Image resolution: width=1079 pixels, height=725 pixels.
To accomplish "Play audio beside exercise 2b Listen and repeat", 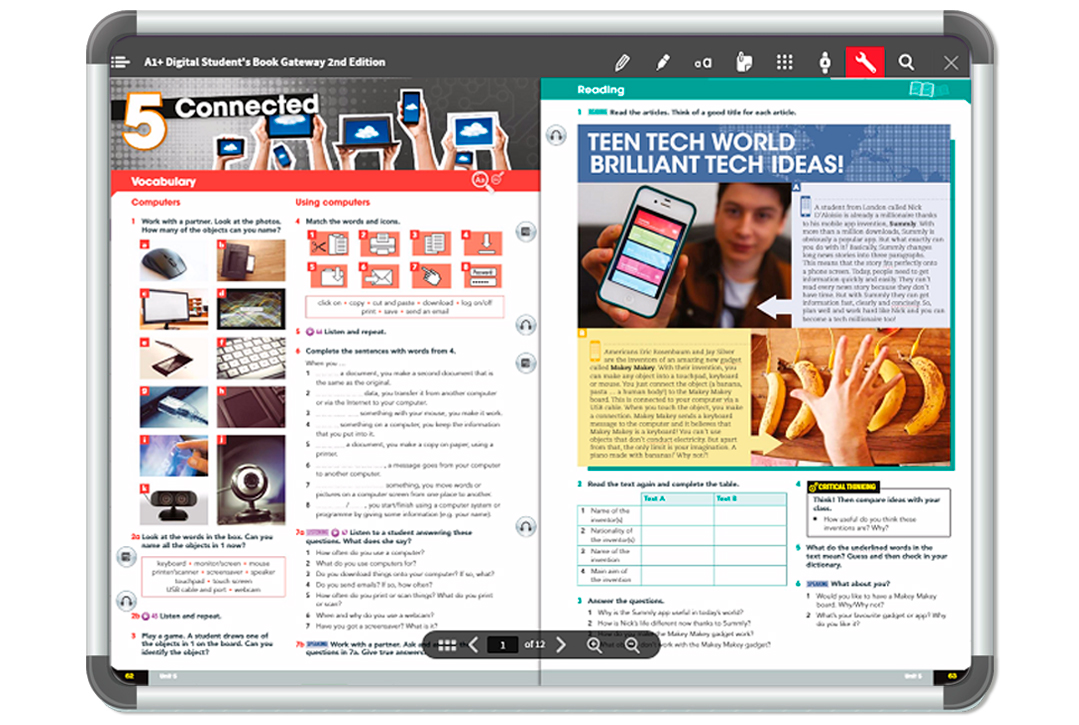I will coord(126,601).
